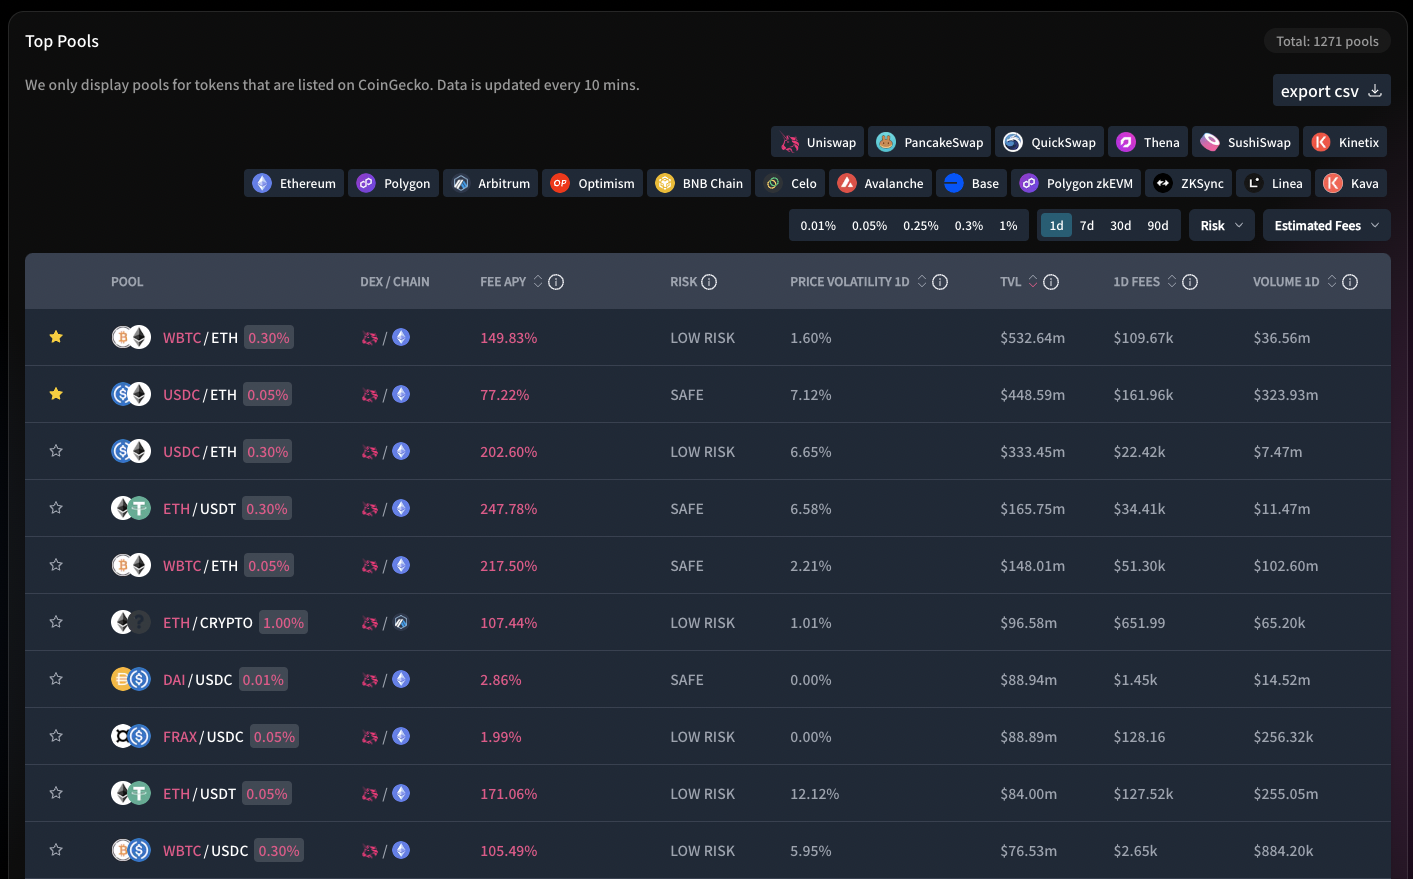Filter by Uniswap DEX

coord(818,142)
